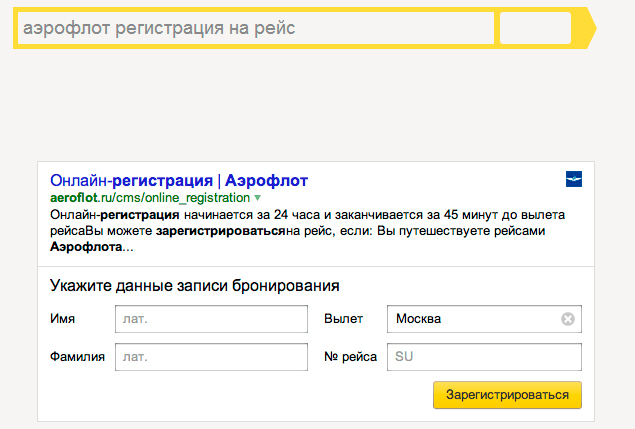
Task: Focus the Фамилия input field
Action: click(x=211, y=357)
